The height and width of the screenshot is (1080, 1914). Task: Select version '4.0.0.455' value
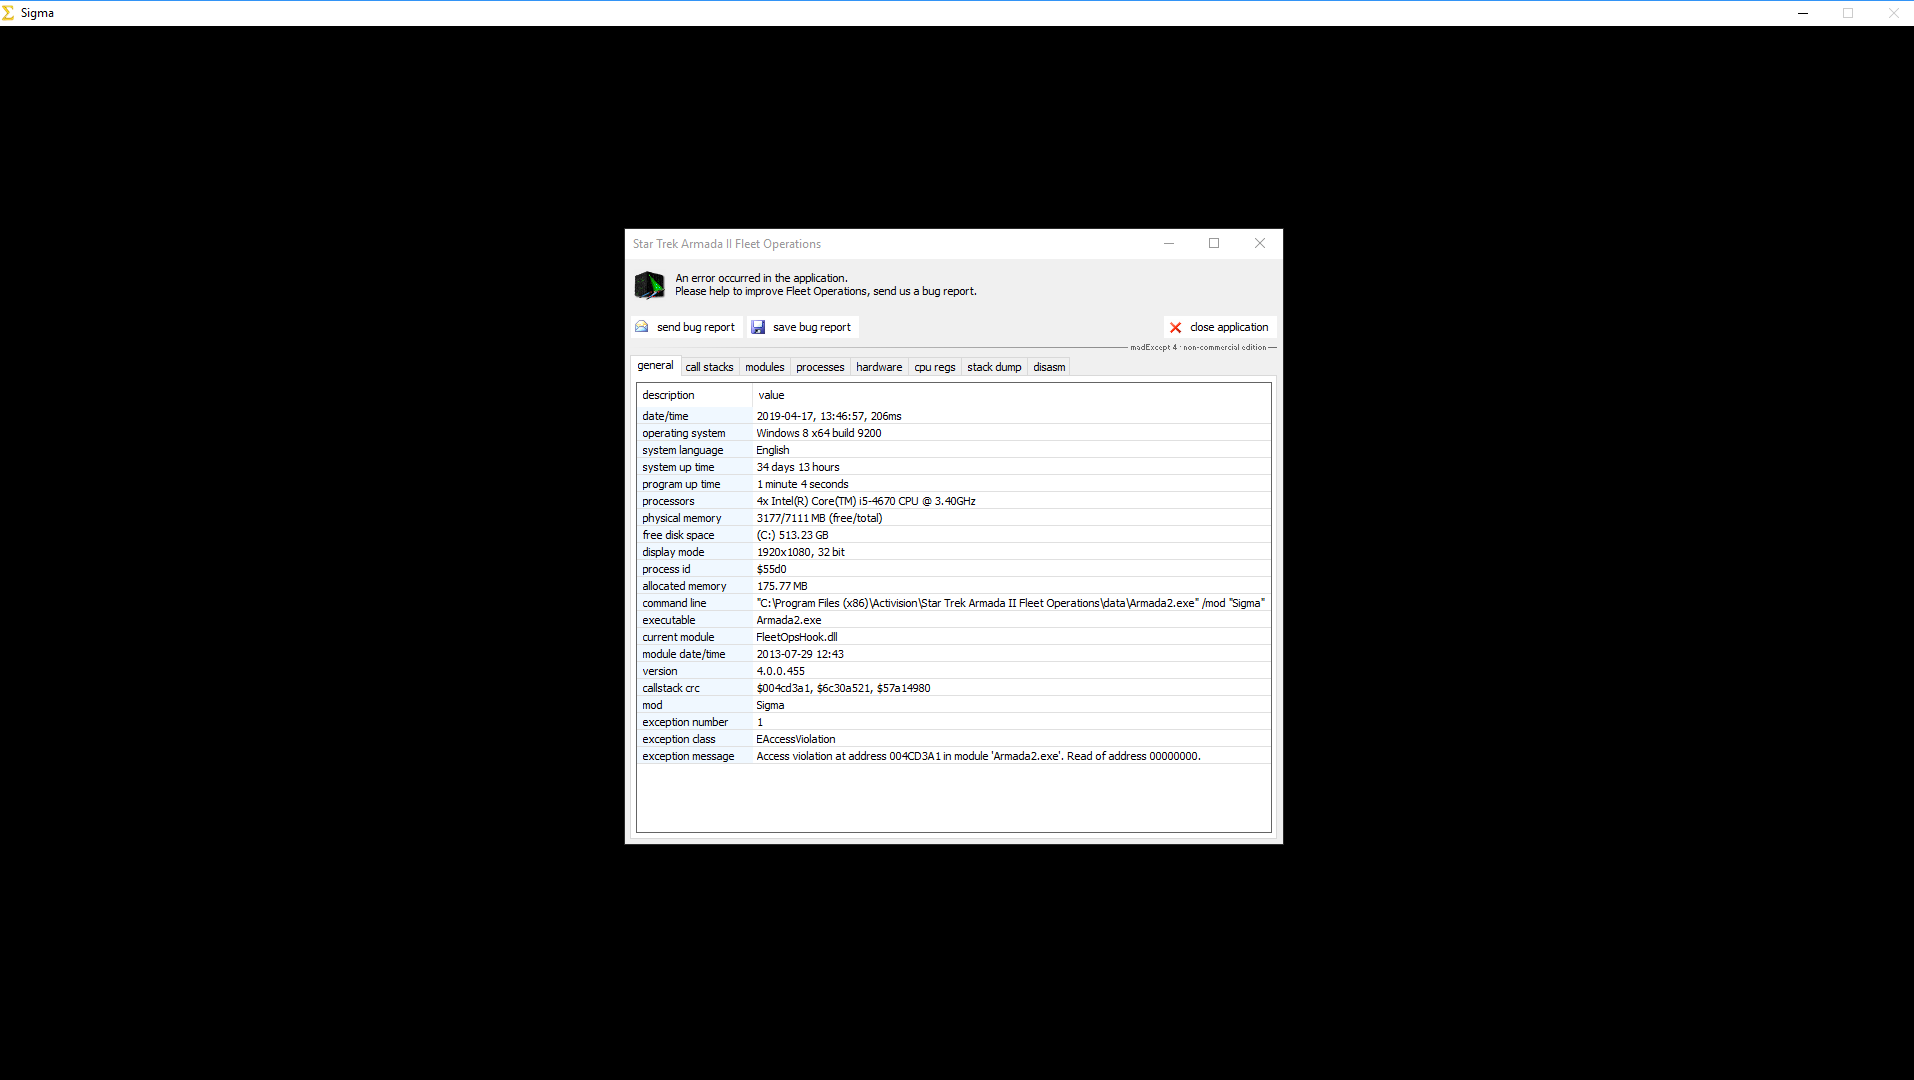tap(780, 671)
